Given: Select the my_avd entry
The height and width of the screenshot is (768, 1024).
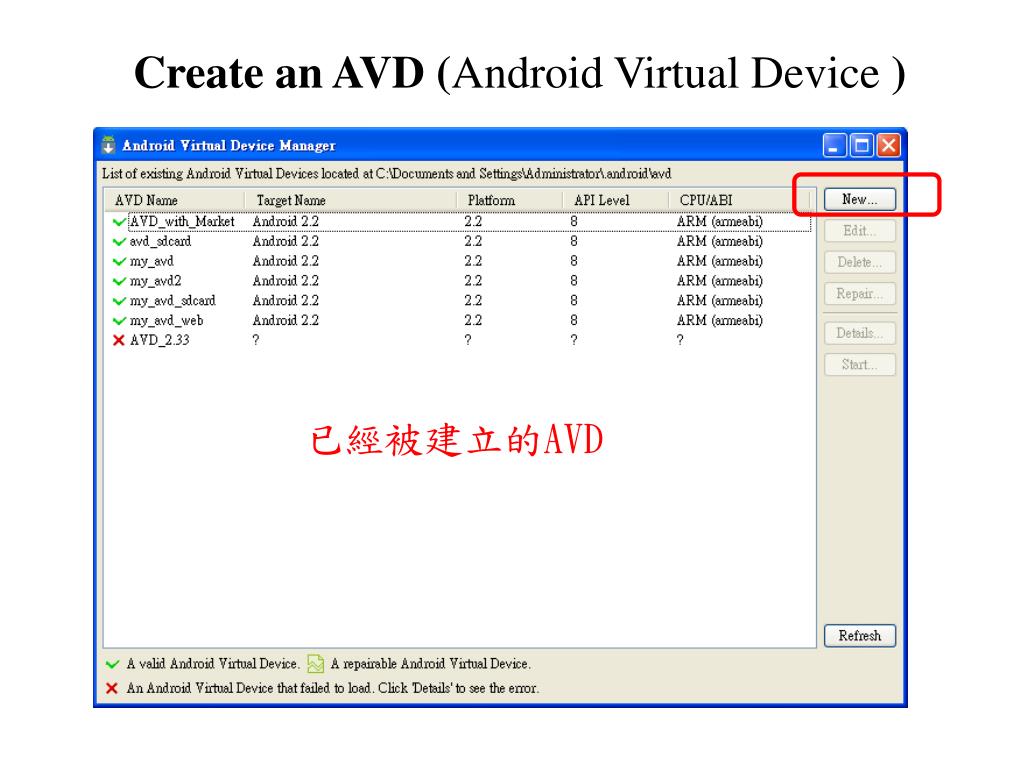Looking at the screenshot, I should [x=458, y=261].
